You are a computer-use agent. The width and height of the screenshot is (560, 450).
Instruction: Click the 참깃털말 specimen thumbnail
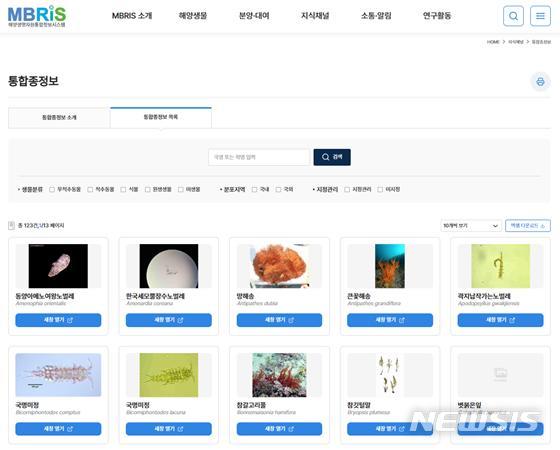(389, 375)
